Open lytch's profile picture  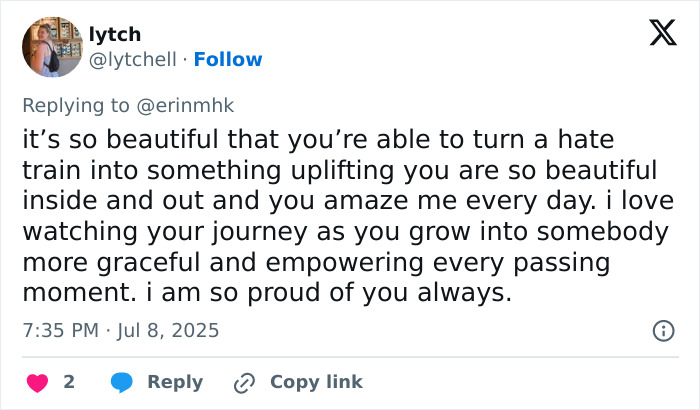[51, 46]
